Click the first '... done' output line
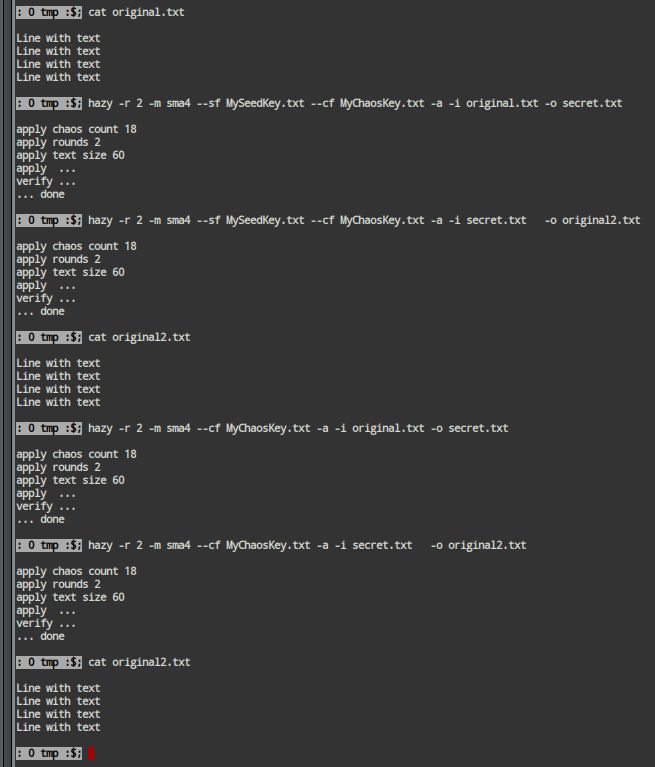The image size is (655, 767). tap(41, 194)
